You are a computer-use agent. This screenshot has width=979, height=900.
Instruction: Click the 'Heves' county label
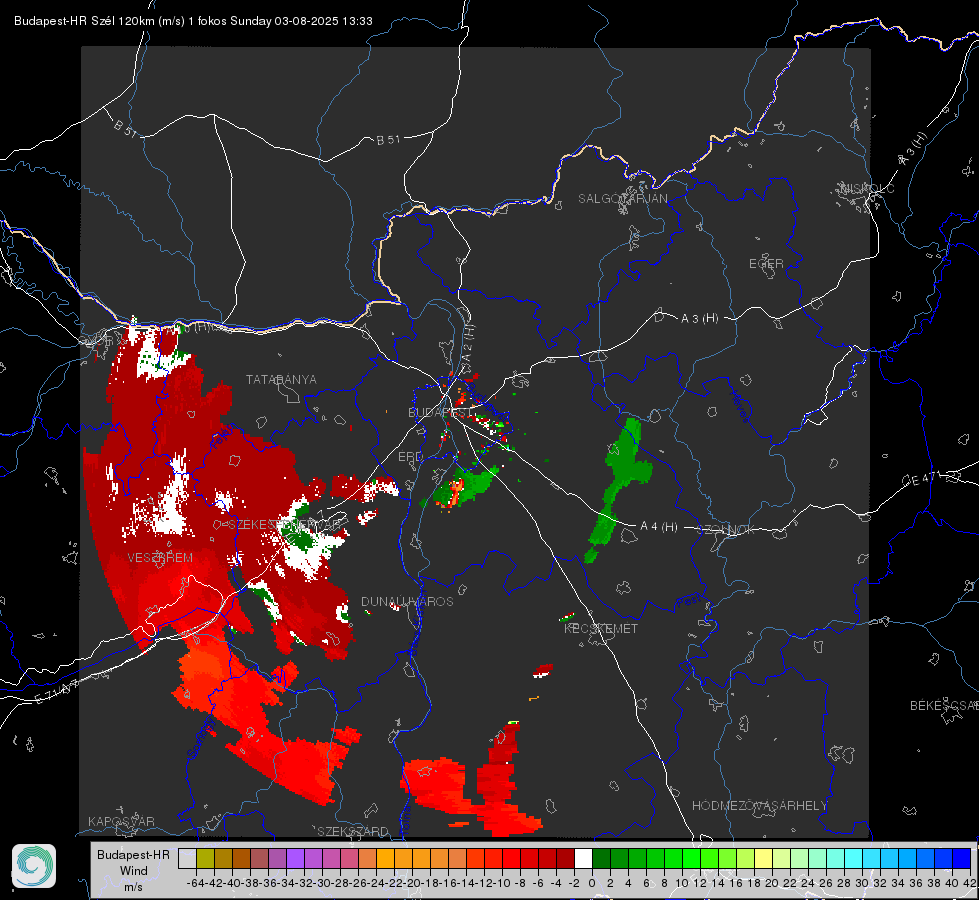click(x=739, y=406)
